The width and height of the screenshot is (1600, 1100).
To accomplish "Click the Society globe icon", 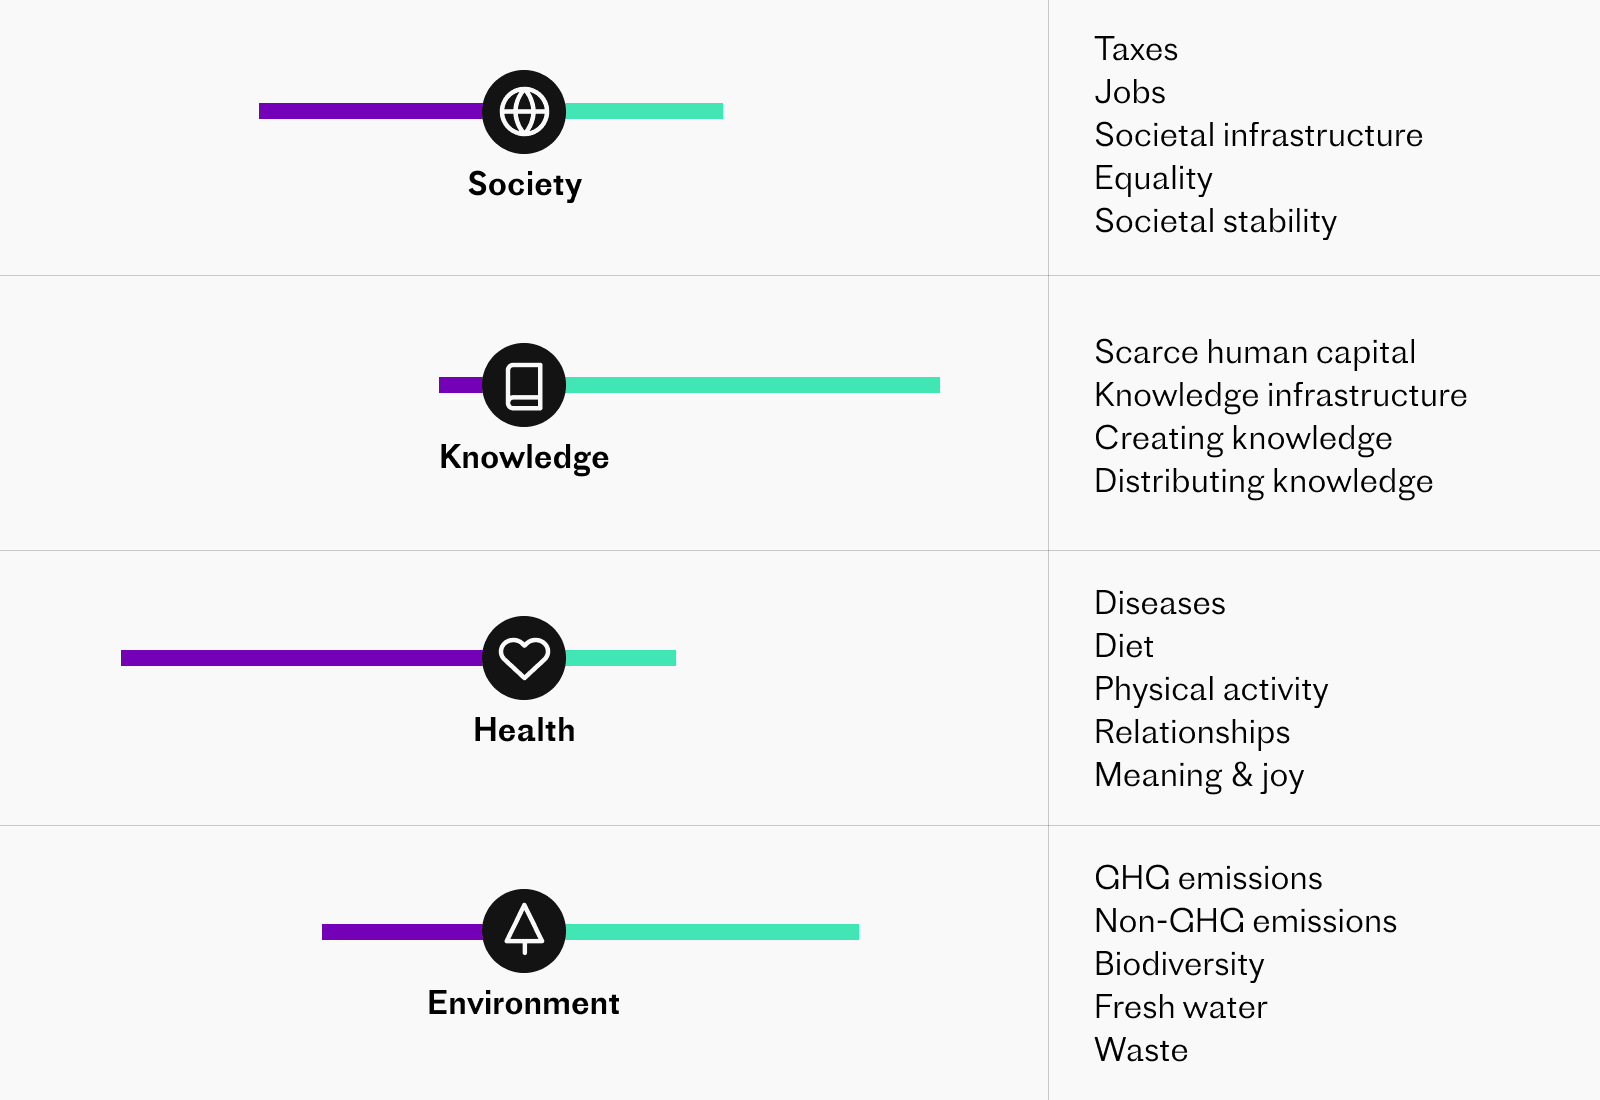I will coord(524,112).
